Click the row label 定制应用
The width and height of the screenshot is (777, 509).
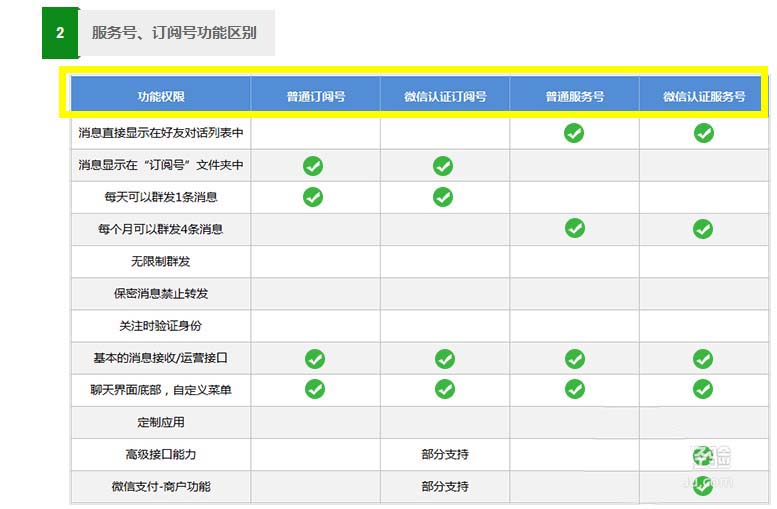161,422
